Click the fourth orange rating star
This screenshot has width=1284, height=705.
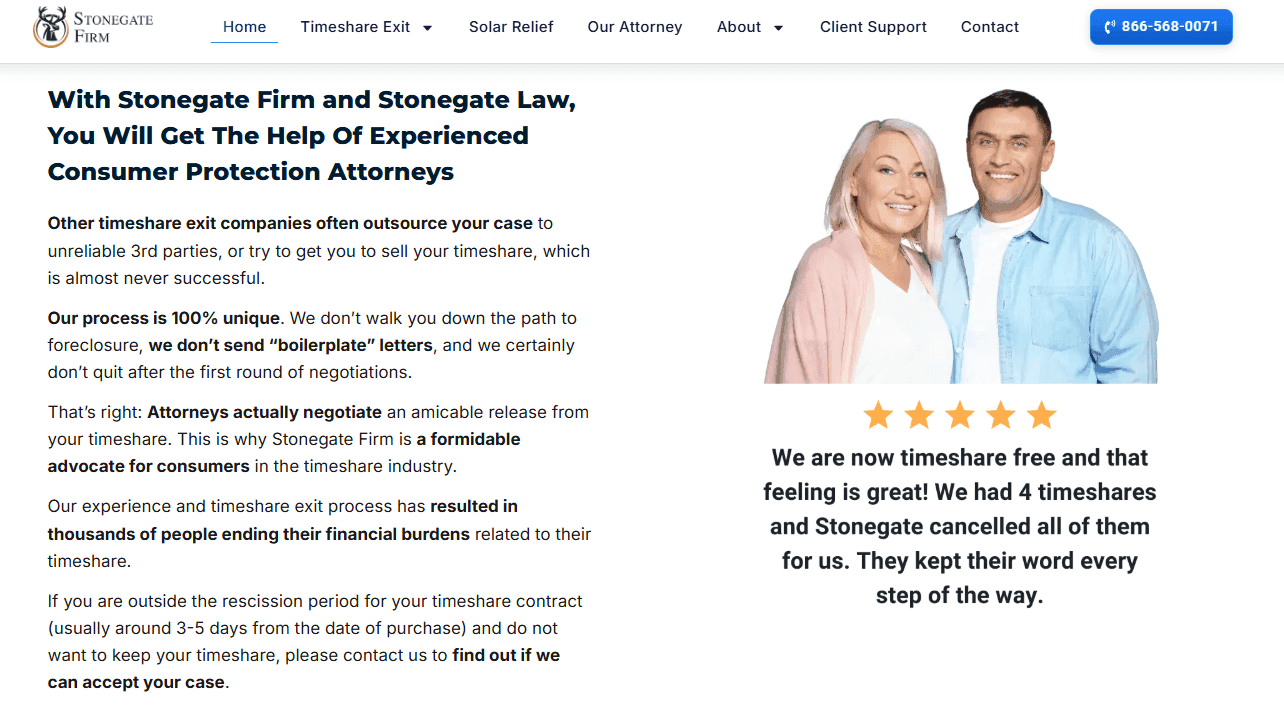(x=1001, y=414)
